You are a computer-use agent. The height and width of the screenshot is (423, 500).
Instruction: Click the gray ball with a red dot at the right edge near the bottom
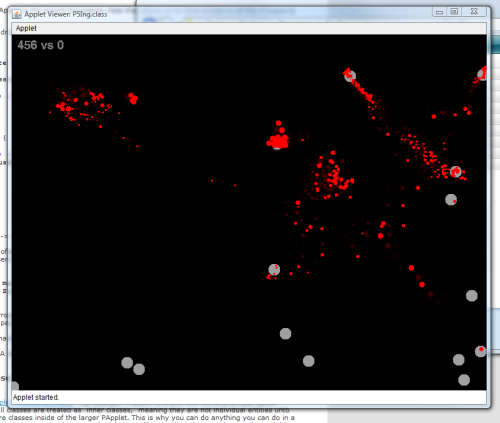click(480, 351)
